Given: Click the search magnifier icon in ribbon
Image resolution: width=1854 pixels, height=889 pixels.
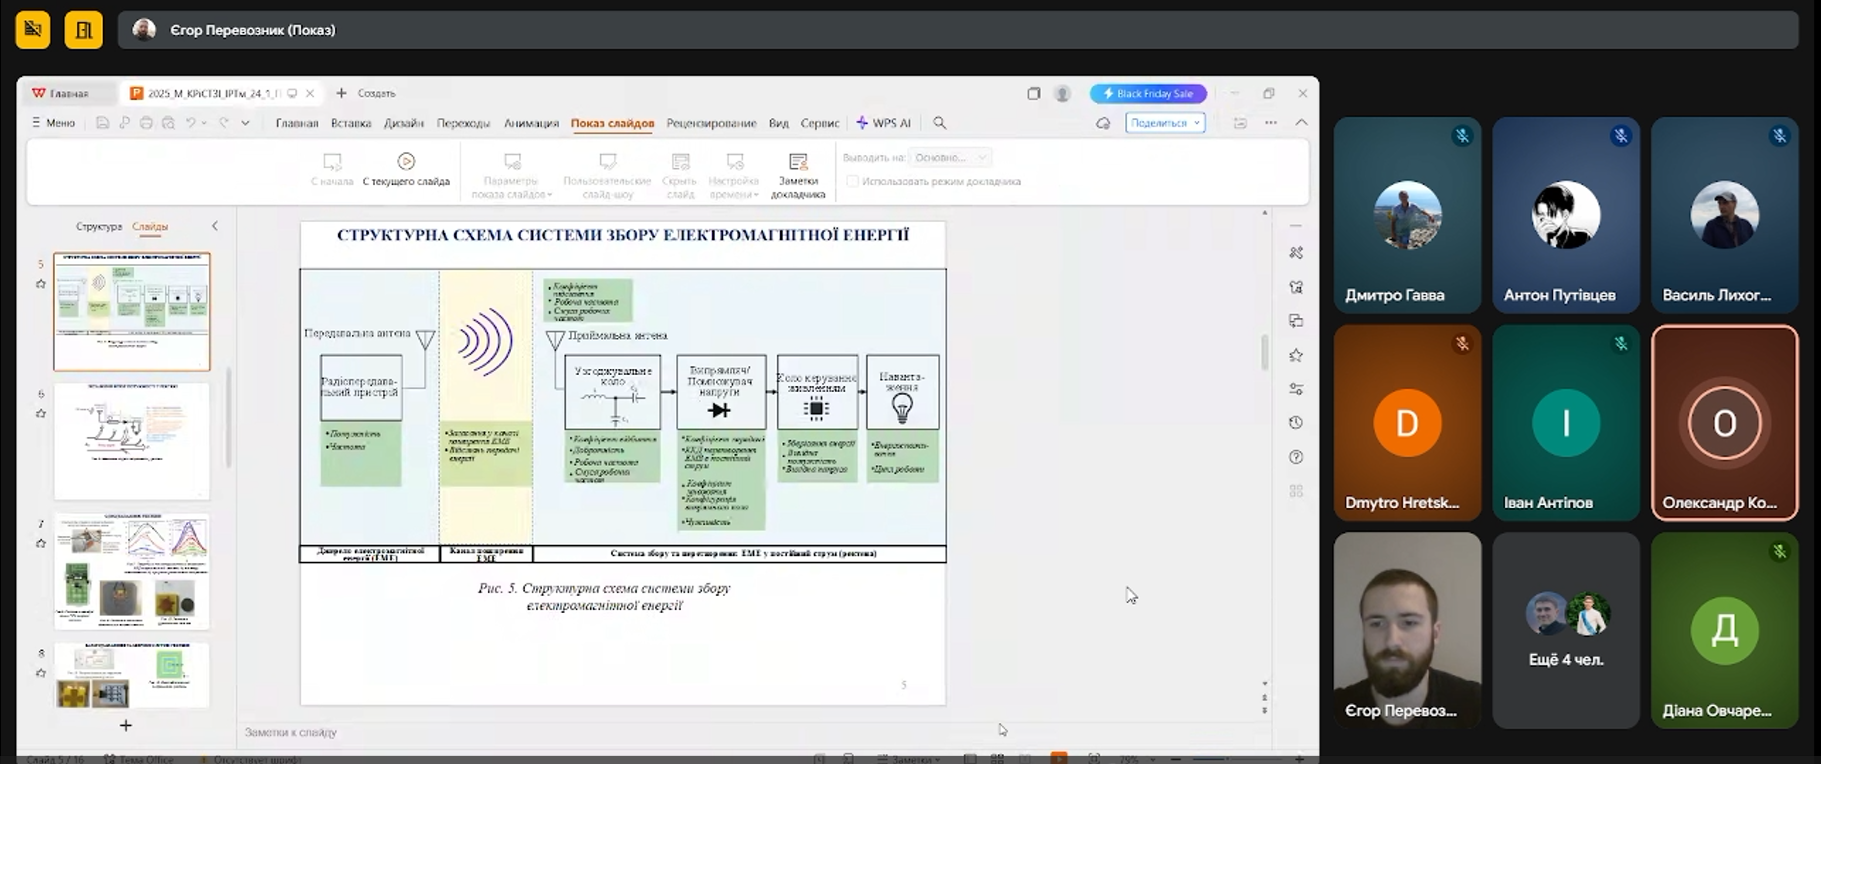Looking at the screenshot, I should (939, 123).
